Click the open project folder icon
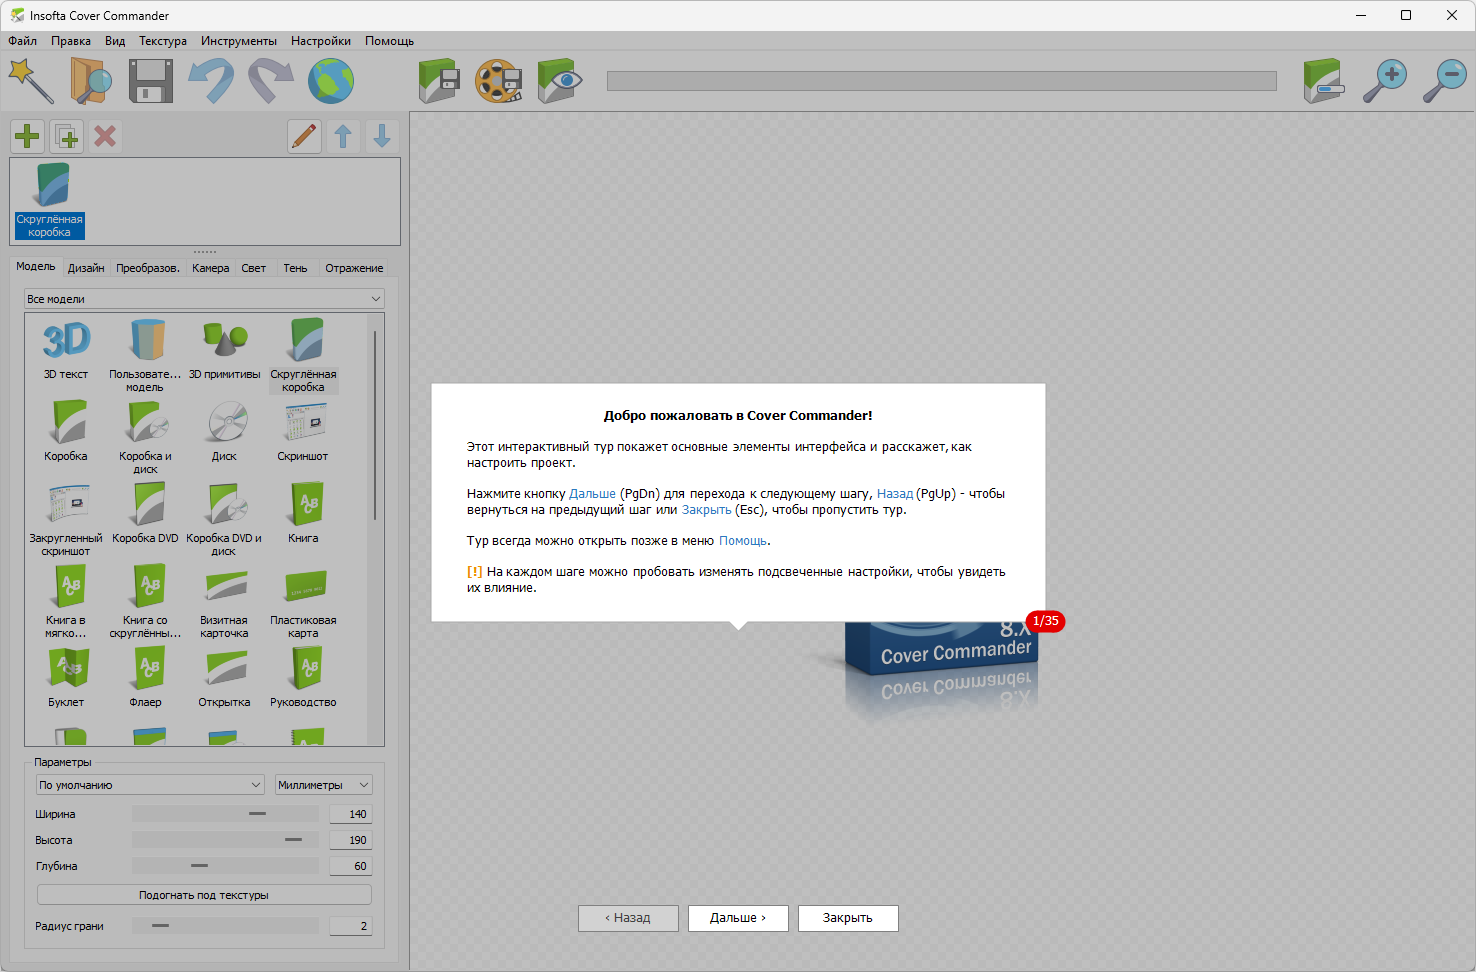This screenshot has height=972, width=1476. pyautogui.click(x=91, y=81)
